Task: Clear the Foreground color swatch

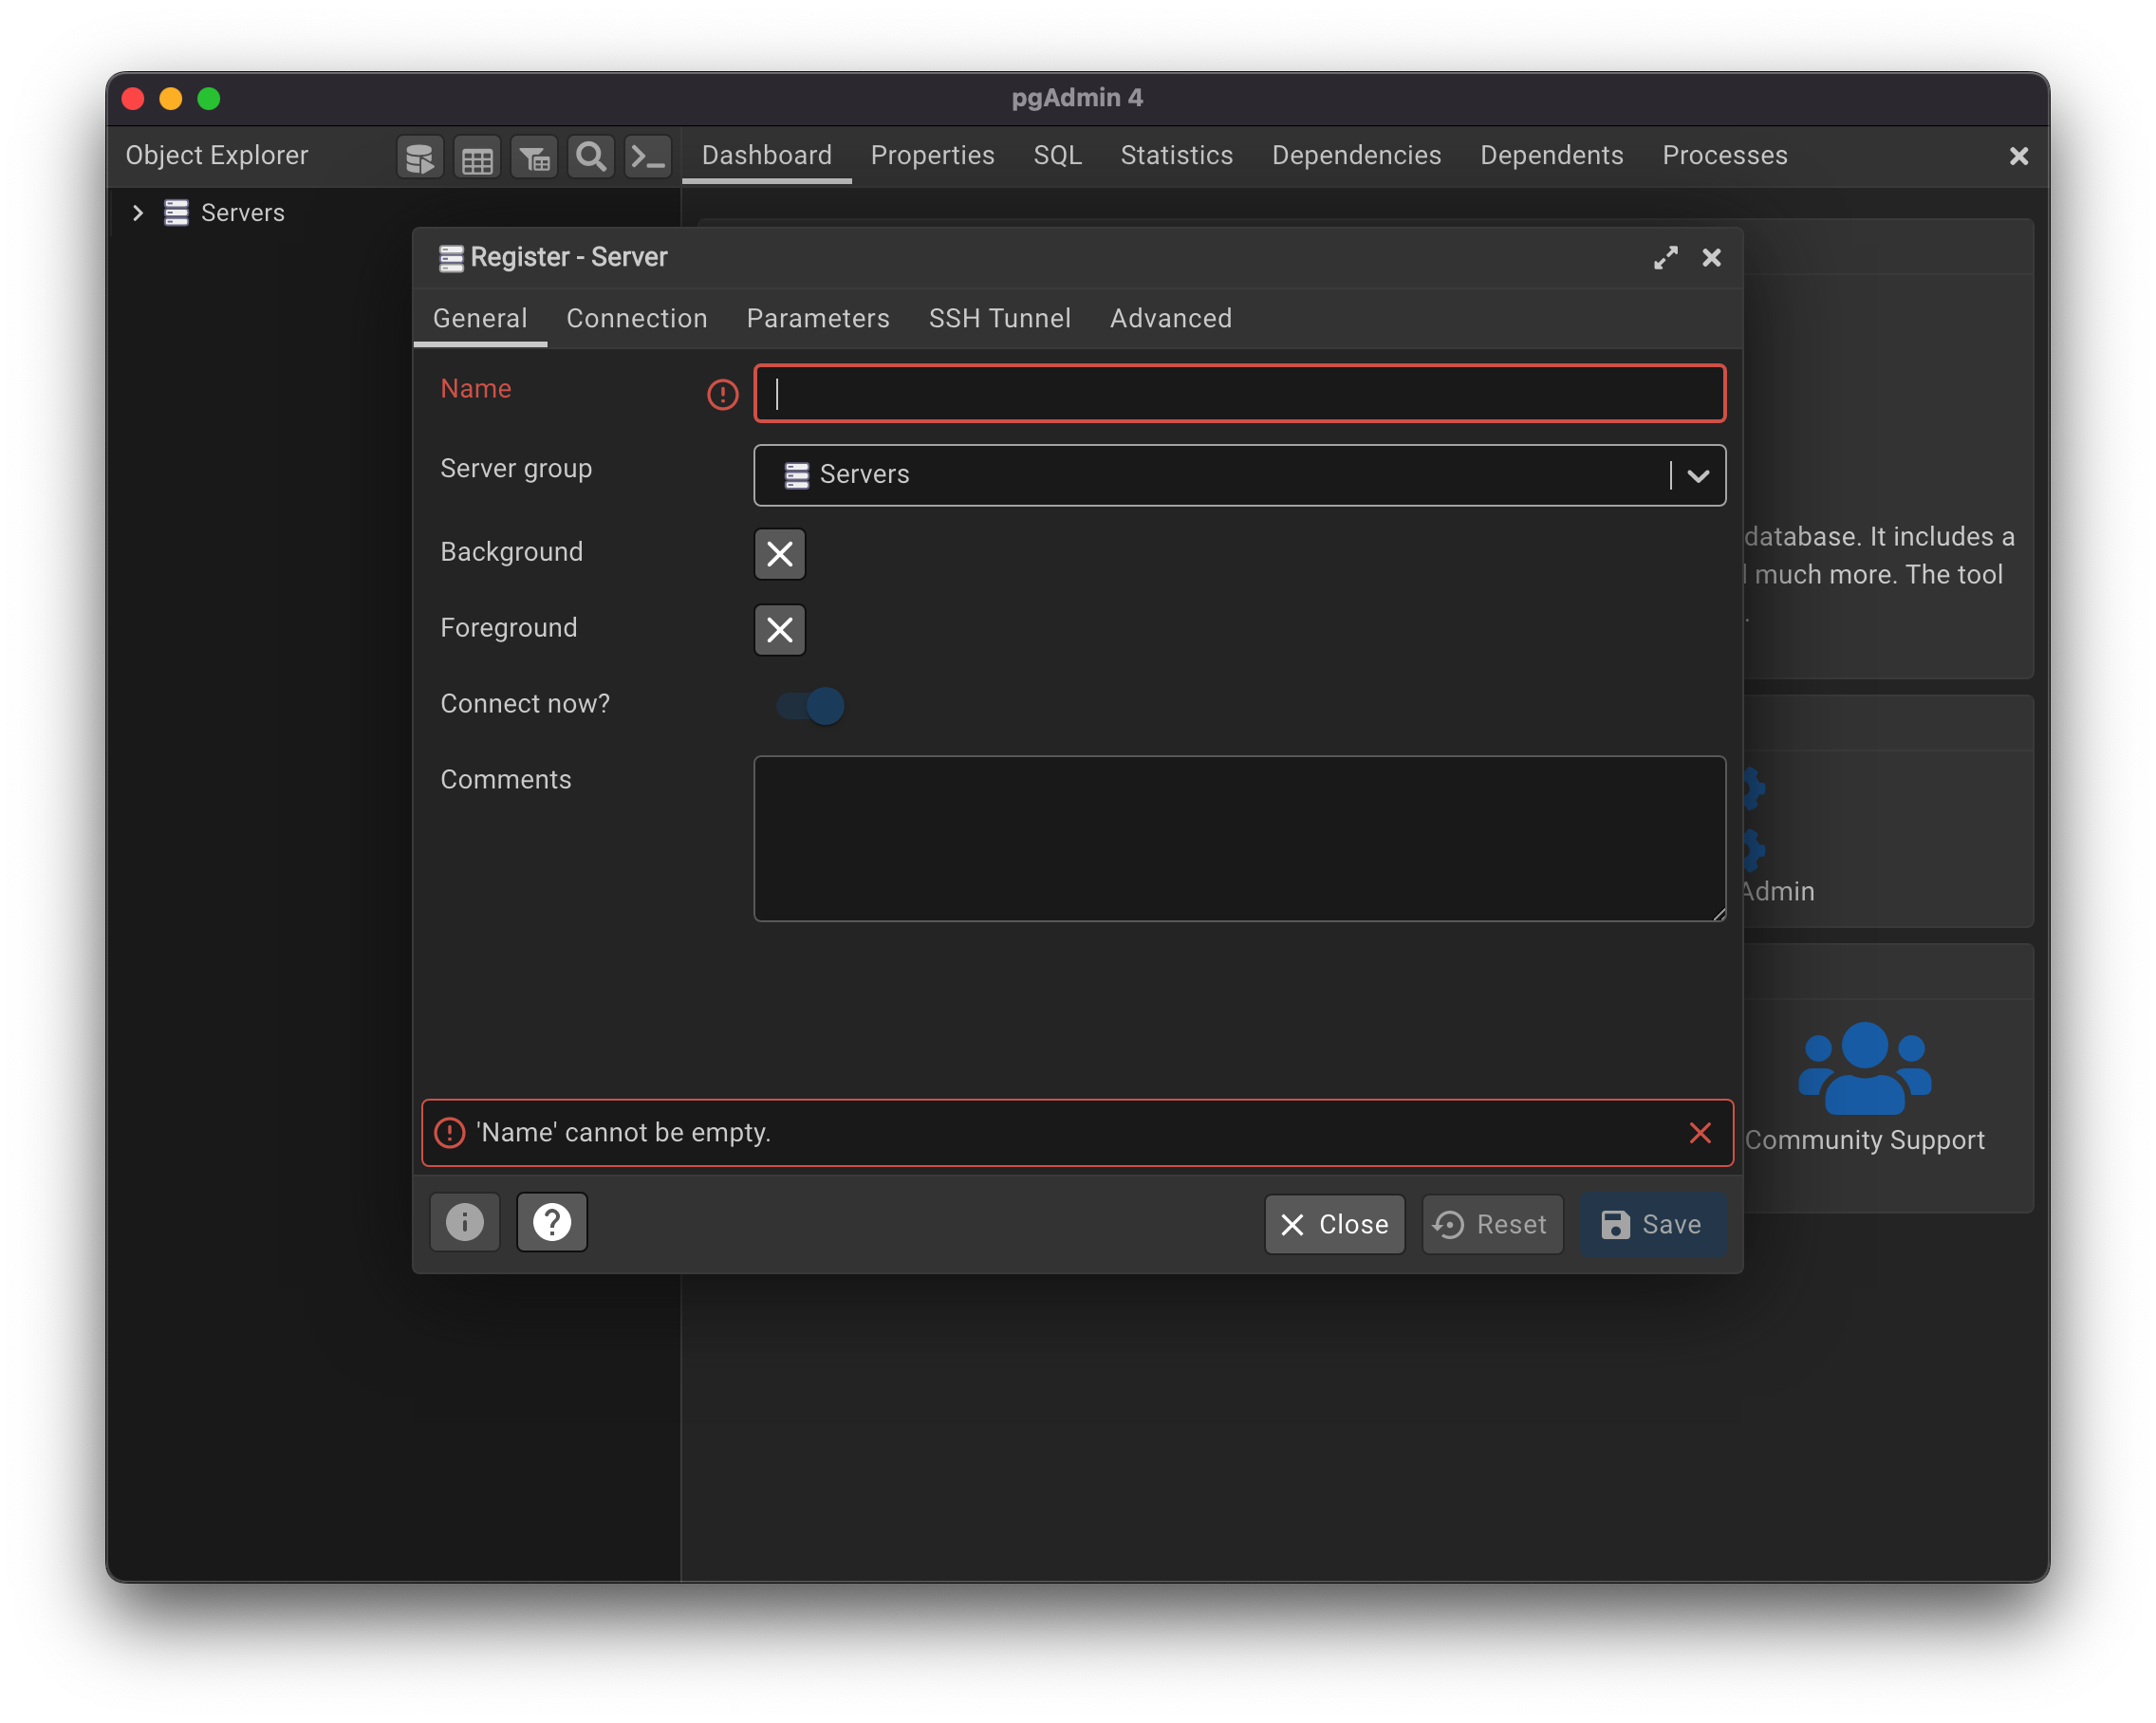Action: (780, 630)
